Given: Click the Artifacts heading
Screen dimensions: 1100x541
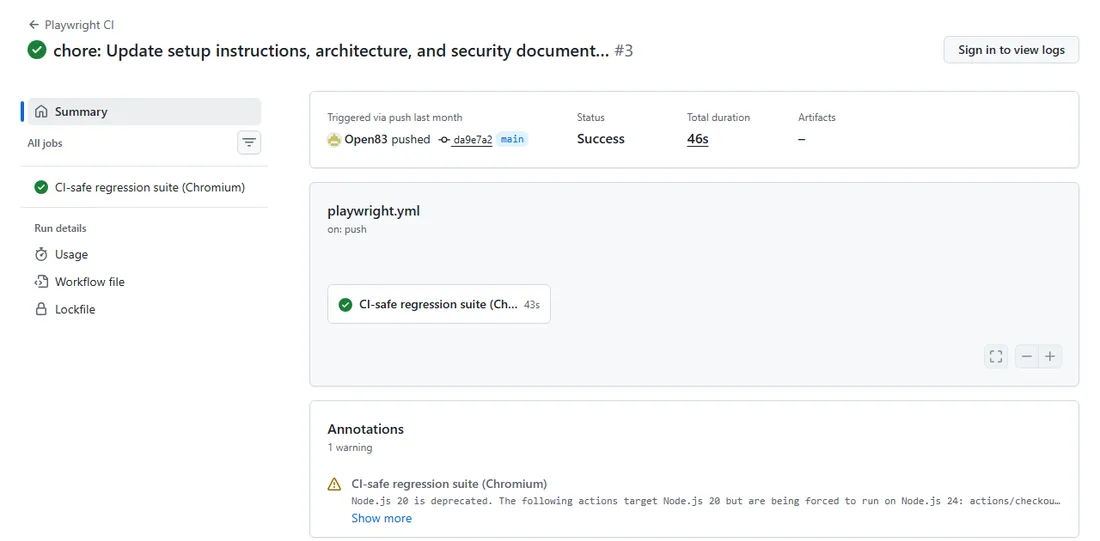Looking at the screenshot, I should 817,117.
